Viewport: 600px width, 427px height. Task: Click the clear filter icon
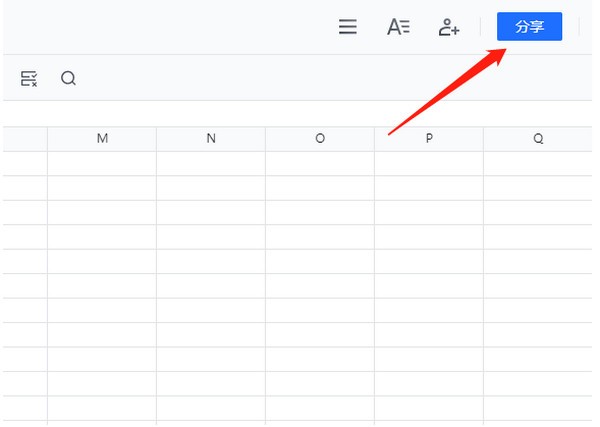[29, 78]
